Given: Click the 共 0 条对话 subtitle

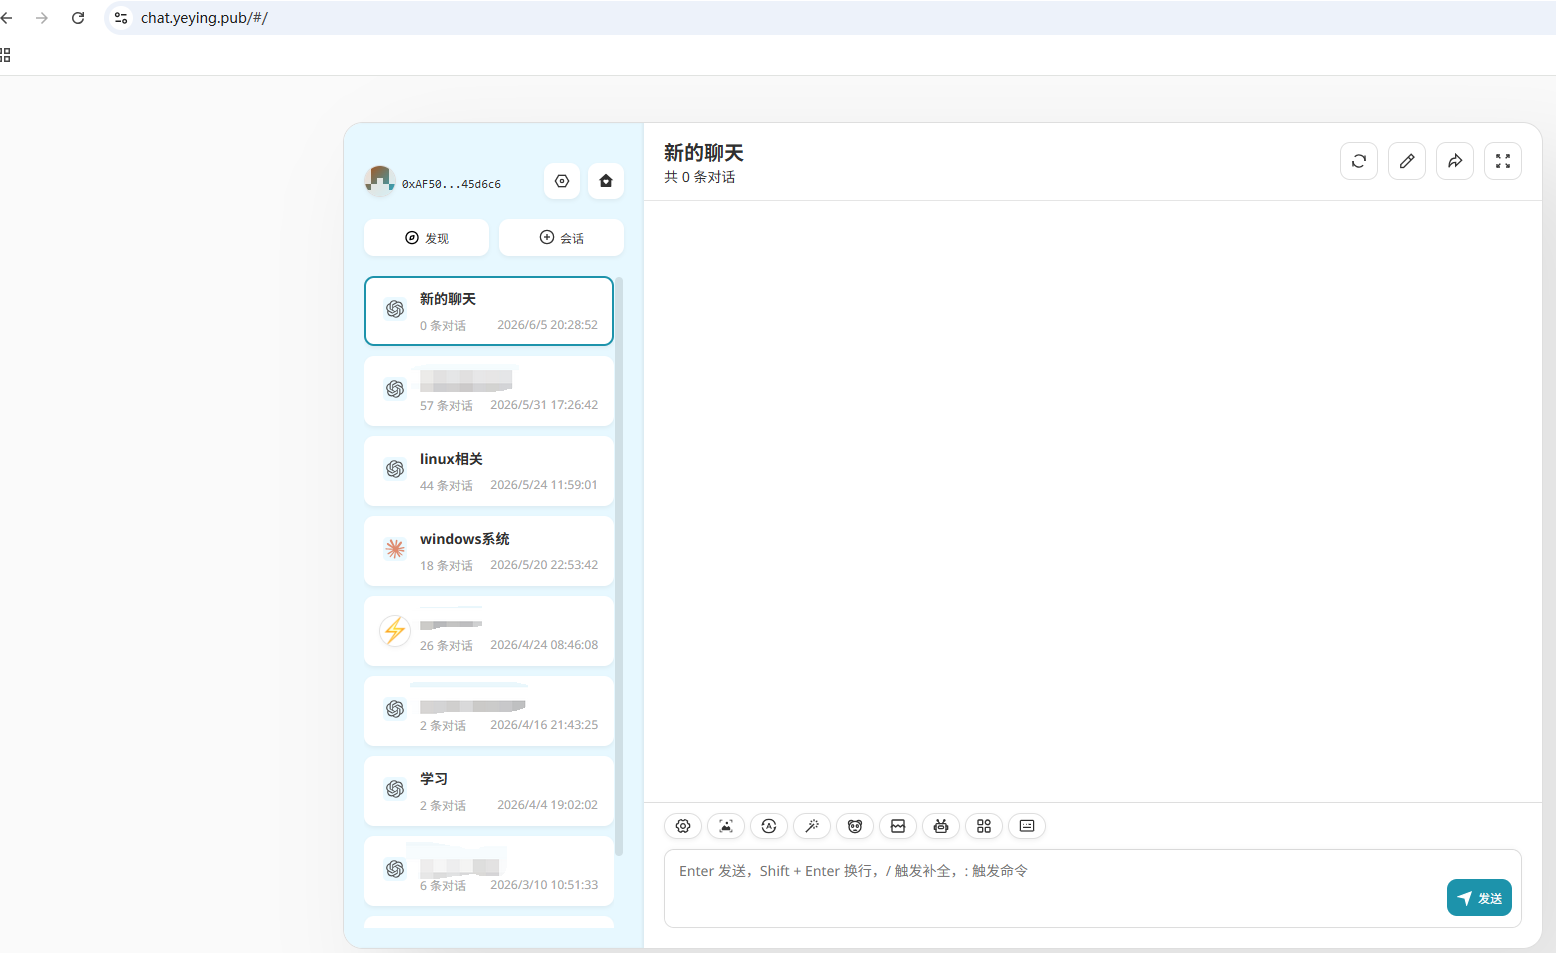Looking at the screenshot, I should tap(700, 177).
